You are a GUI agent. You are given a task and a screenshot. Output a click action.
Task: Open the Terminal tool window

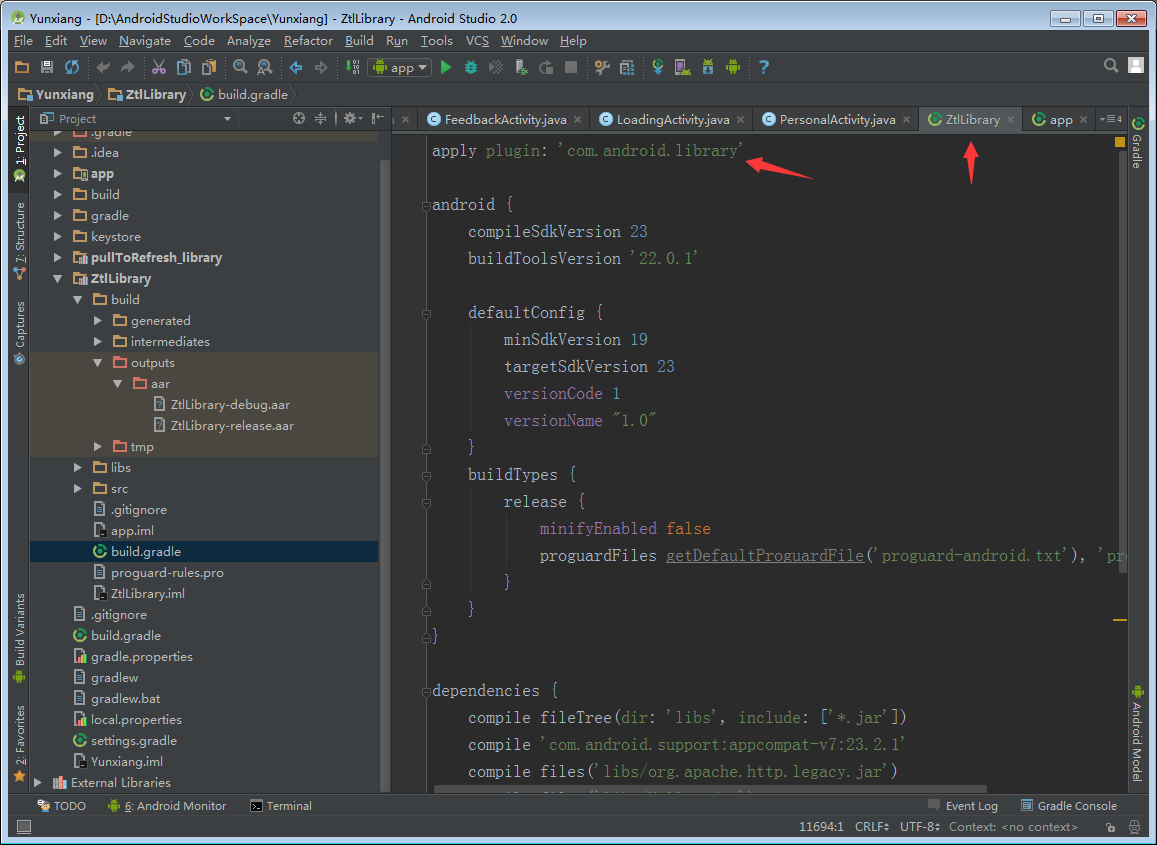pos(281,806)
